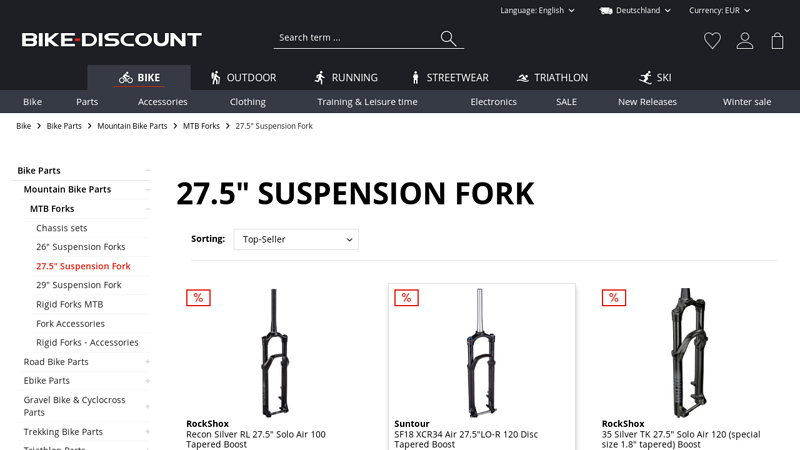The height and width of the screenshot is (450, 800).
Task: Click the sale percent badge on Suntour fork
Action: point(406,297)
